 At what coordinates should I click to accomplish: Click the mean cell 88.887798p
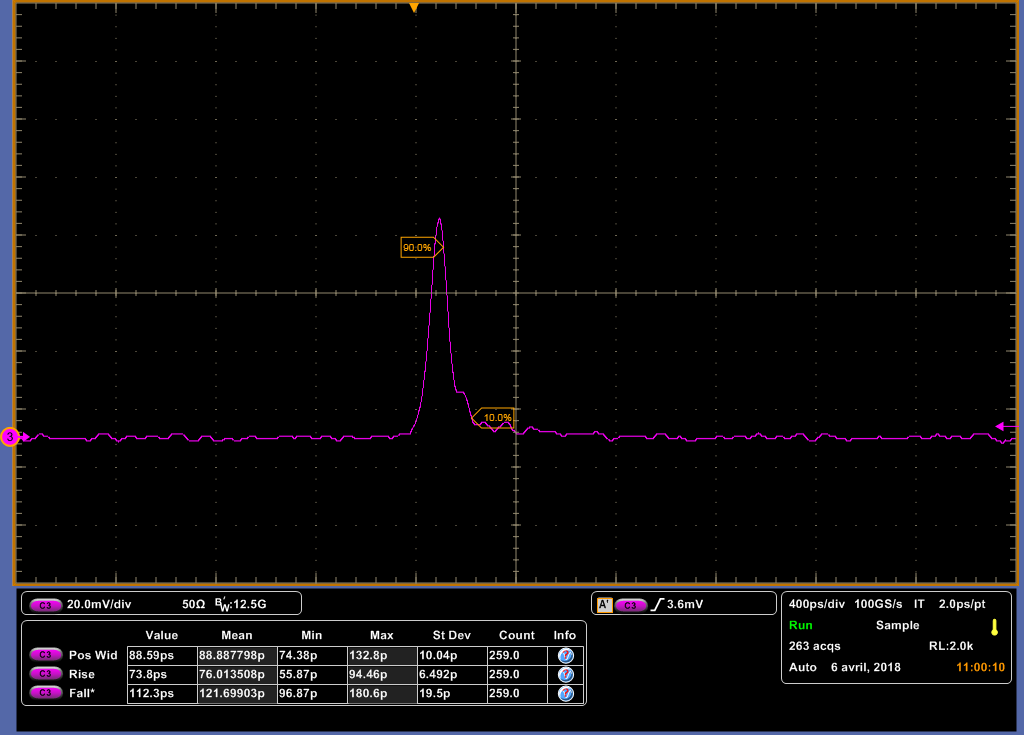pos(237,655)
